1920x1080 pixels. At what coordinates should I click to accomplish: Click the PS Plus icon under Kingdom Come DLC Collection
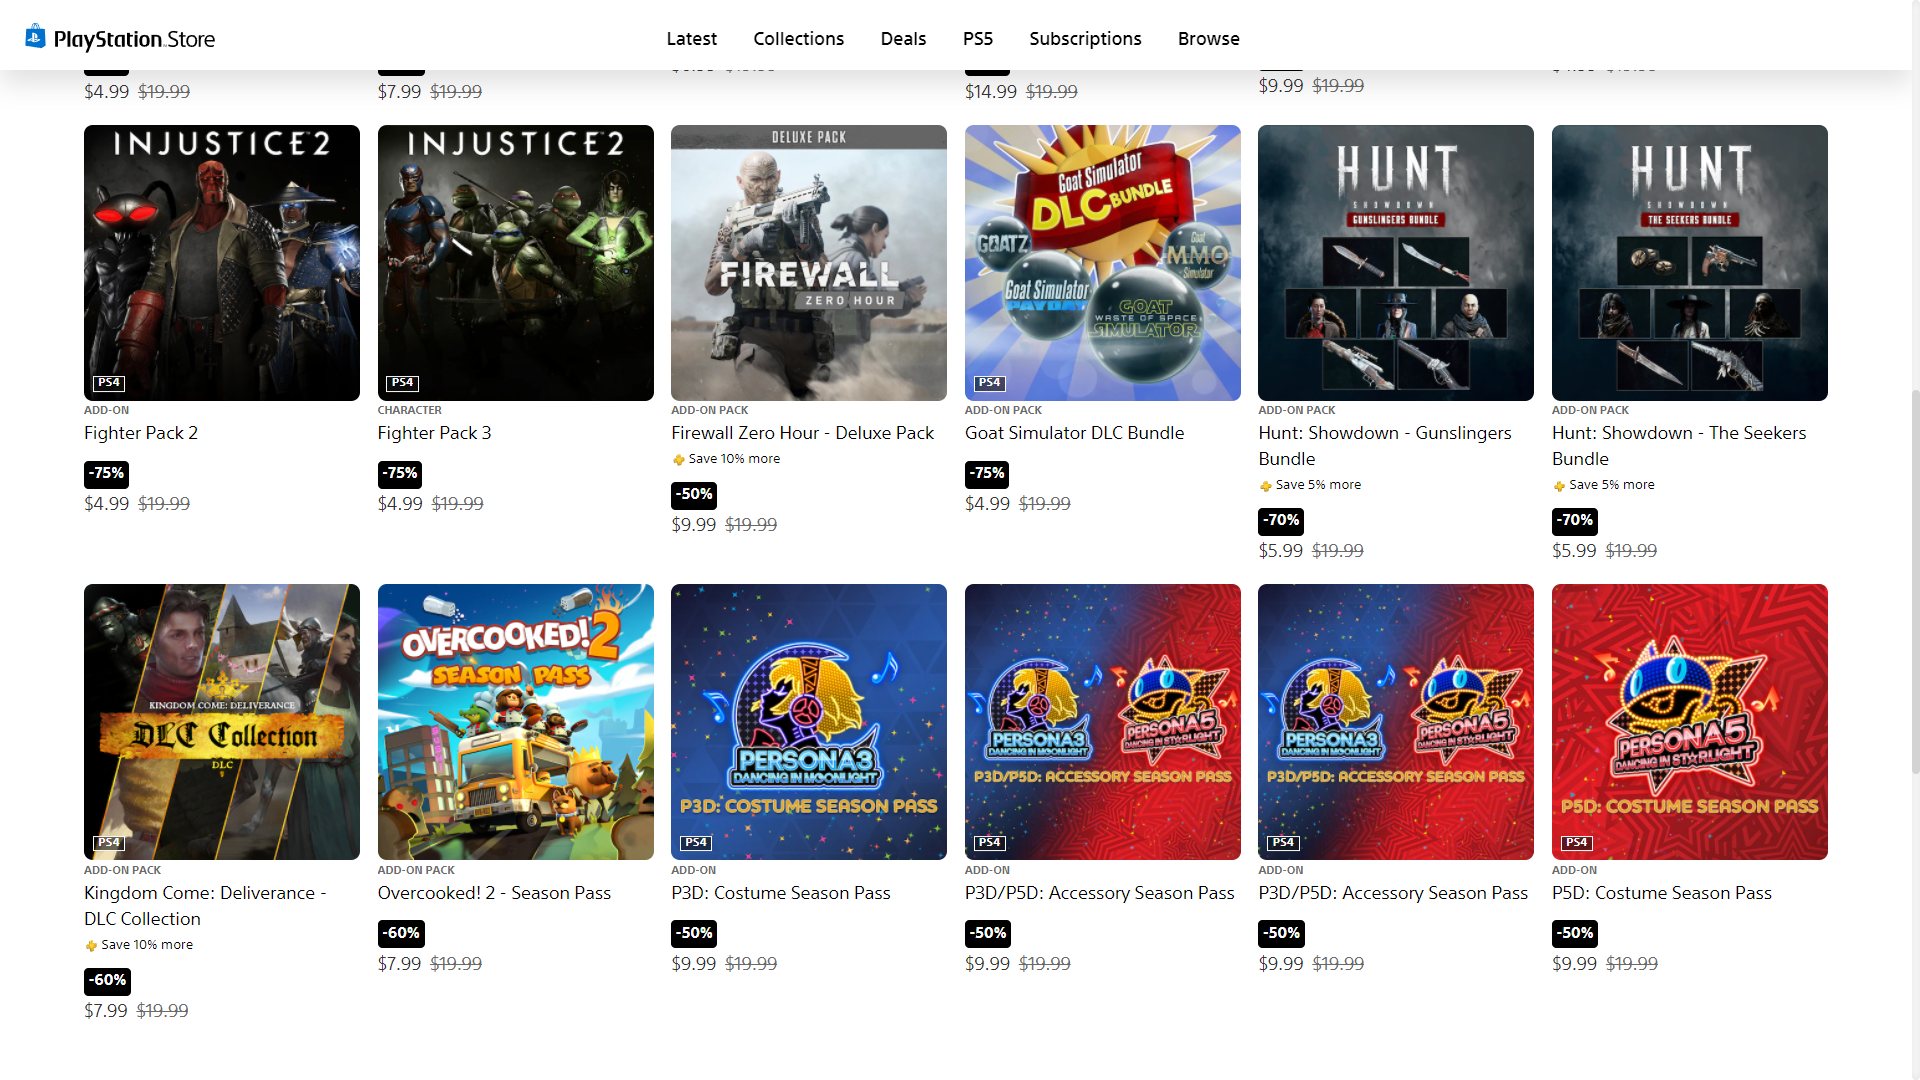pos(91,946)
